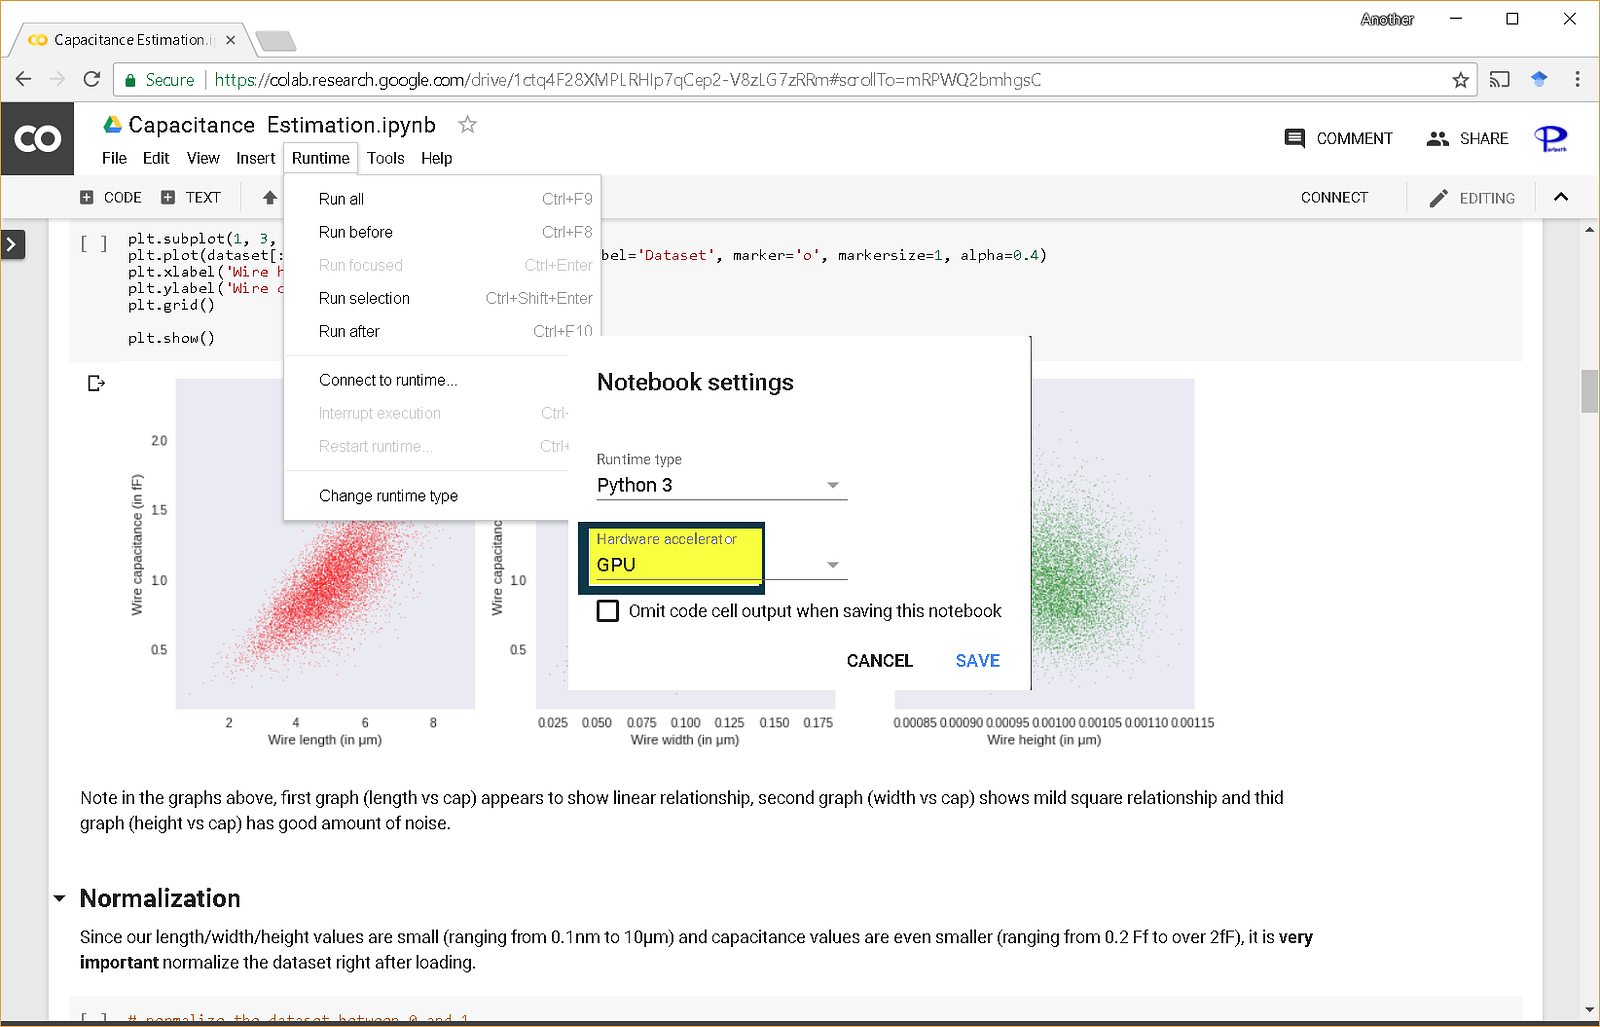This screenshot has width=1600, height=1027.
Task: Click the Colab CO logo icon
Action: 38,138
